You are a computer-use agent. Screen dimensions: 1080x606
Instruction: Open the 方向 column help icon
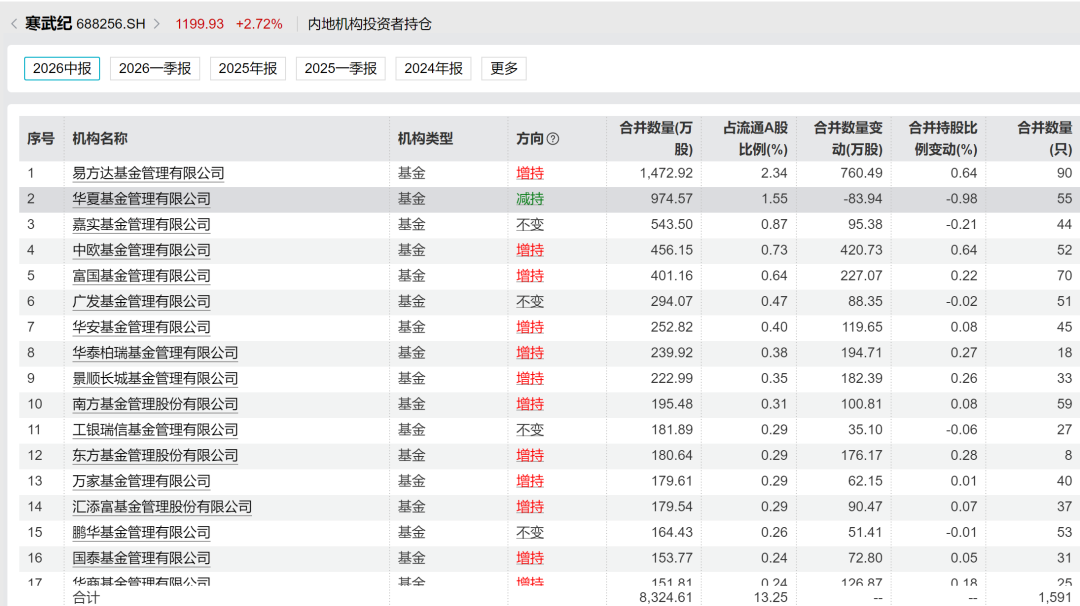click(552, 139)
